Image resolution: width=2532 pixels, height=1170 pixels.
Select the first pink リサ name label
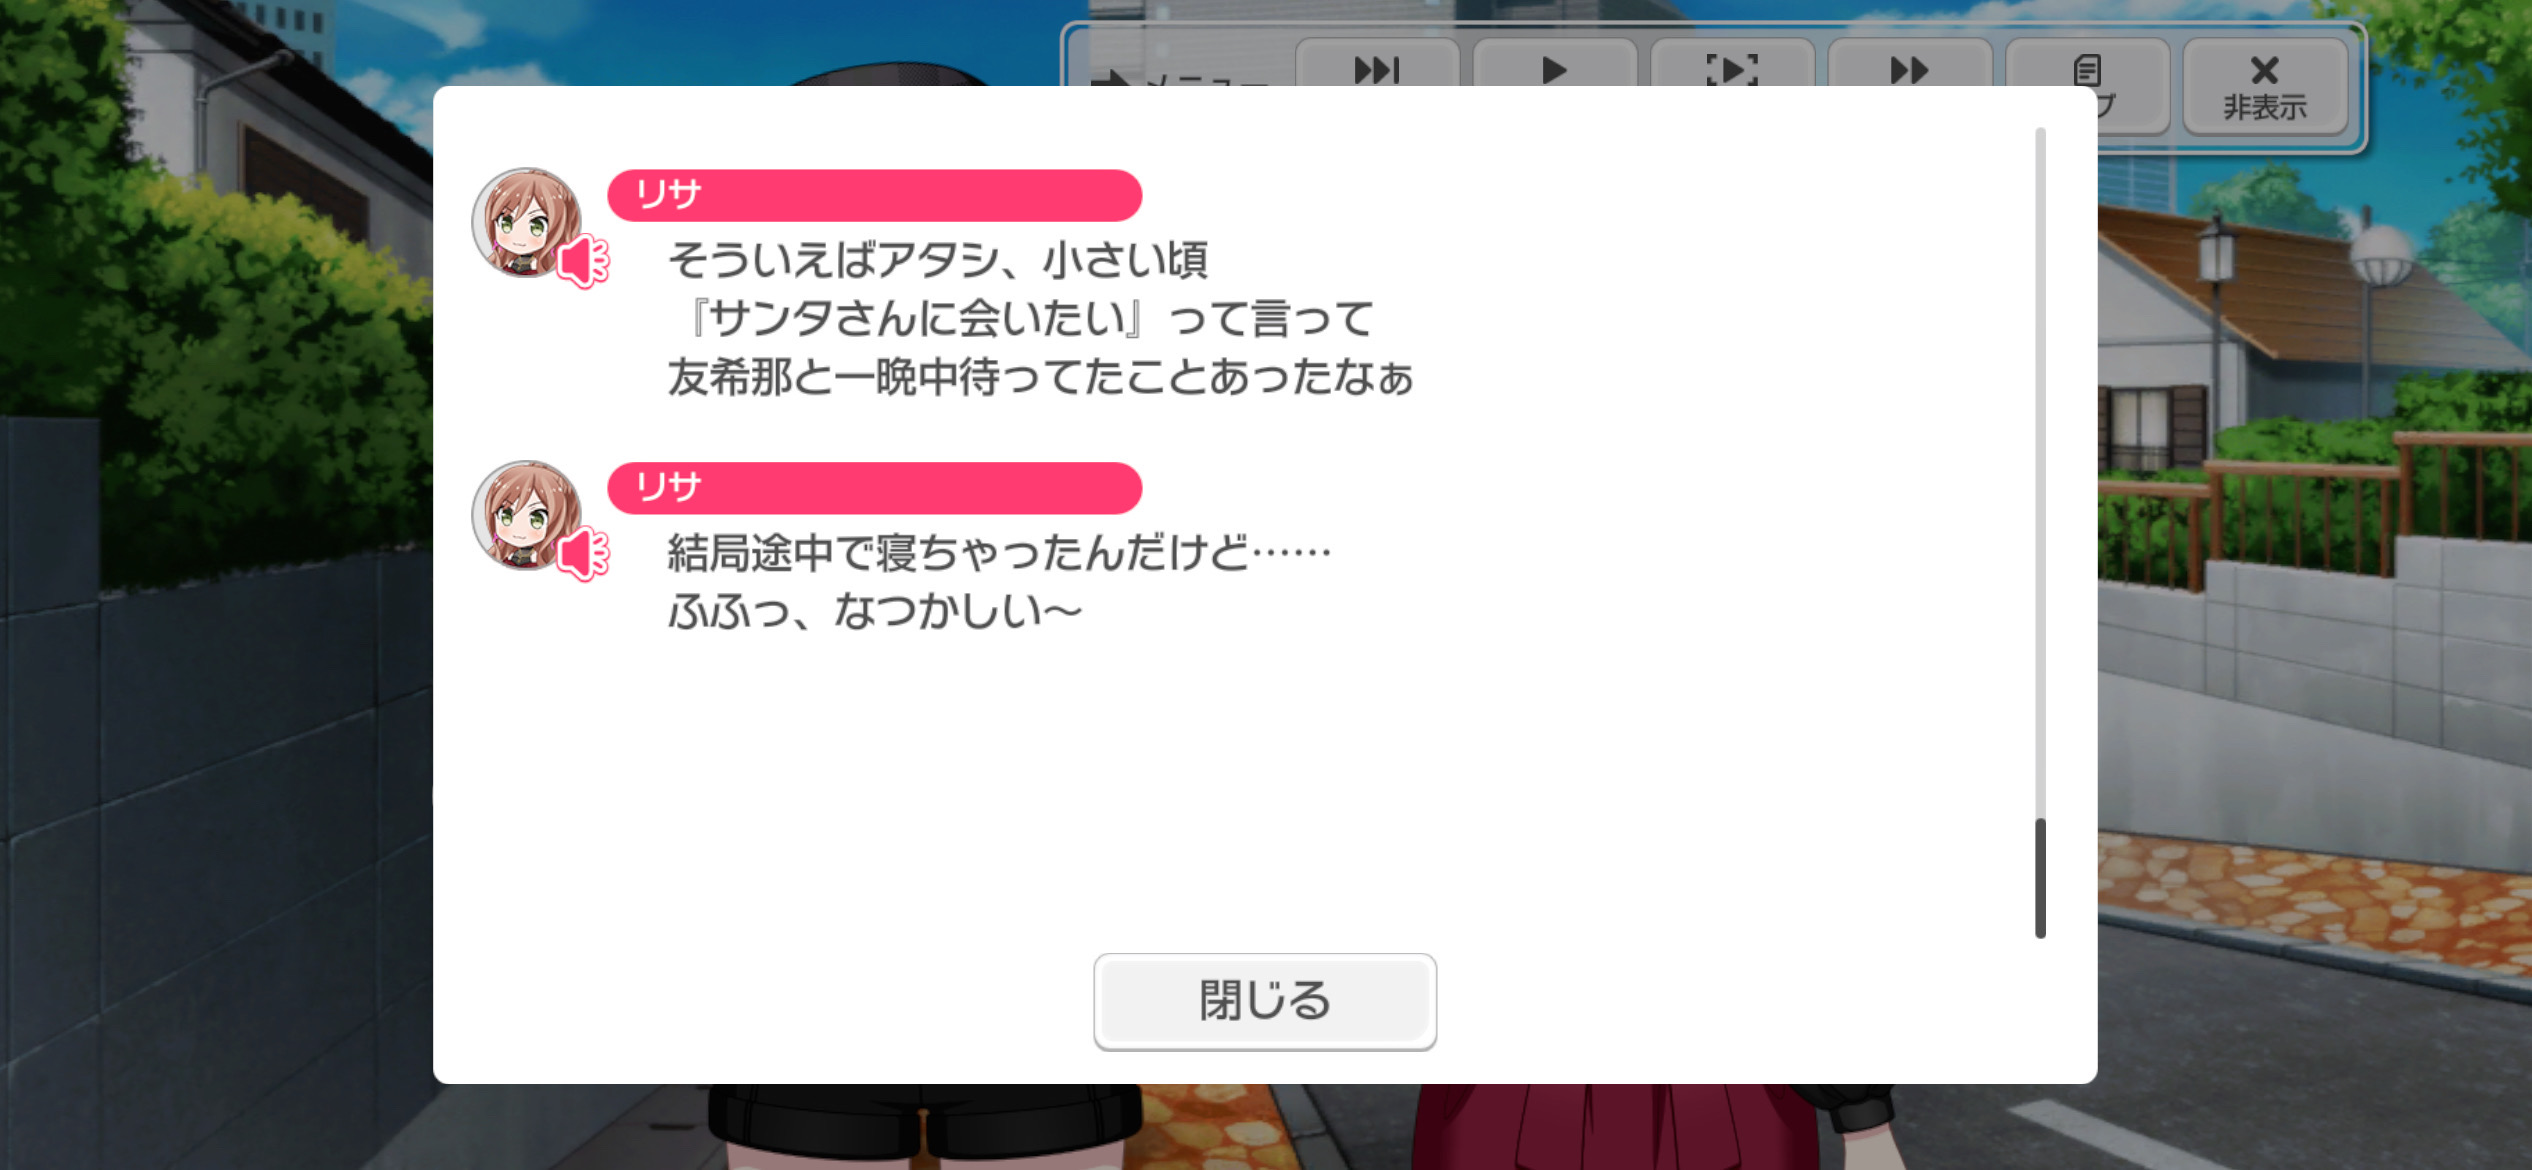click(874, 195)
